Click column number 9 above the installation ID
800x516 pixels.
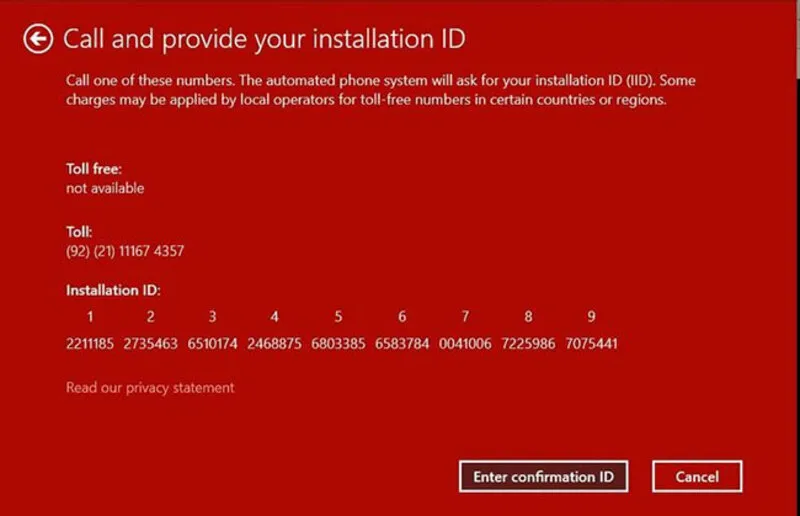click(591, 317)
